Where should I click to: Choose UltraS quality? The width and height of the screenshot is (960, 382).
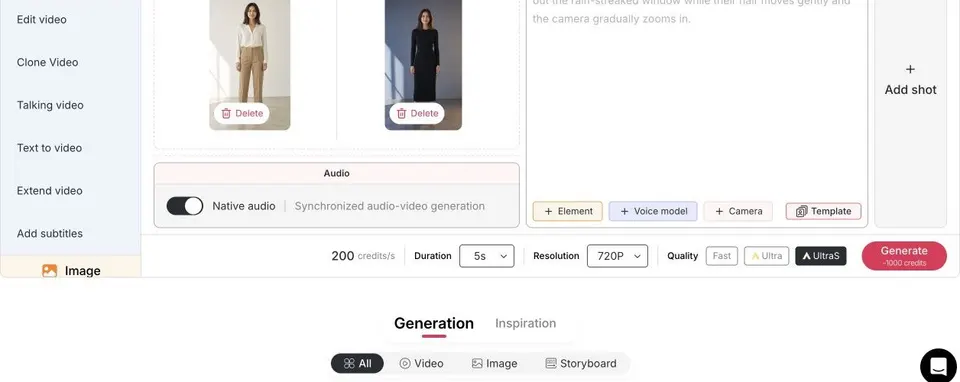(820, 256)
